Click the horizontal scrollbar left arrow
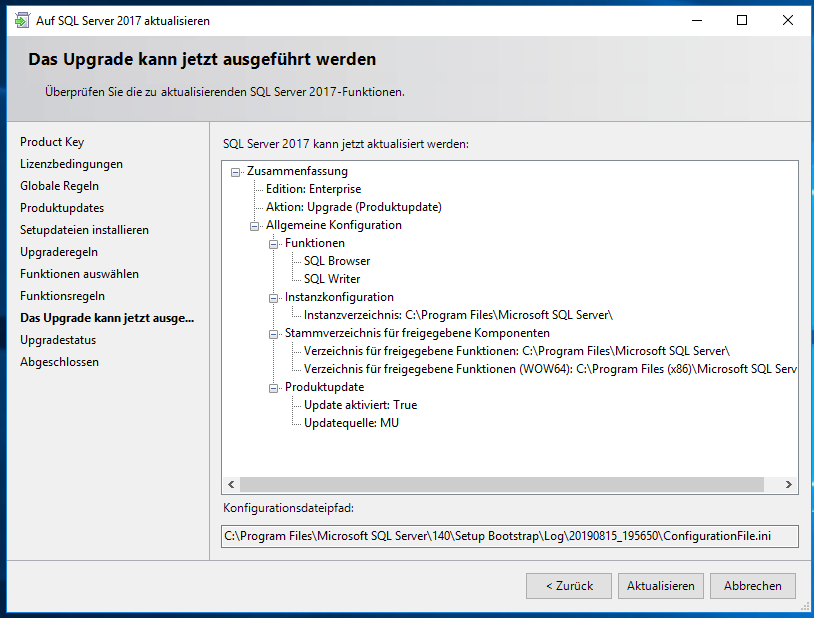 pyautogui.click(x=231, y=485)
